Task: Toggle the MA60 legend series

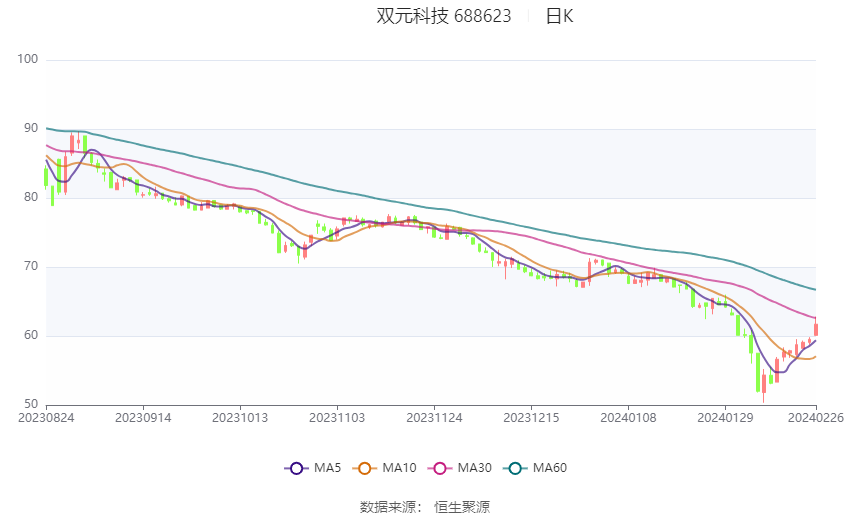Action: [535, 468]
